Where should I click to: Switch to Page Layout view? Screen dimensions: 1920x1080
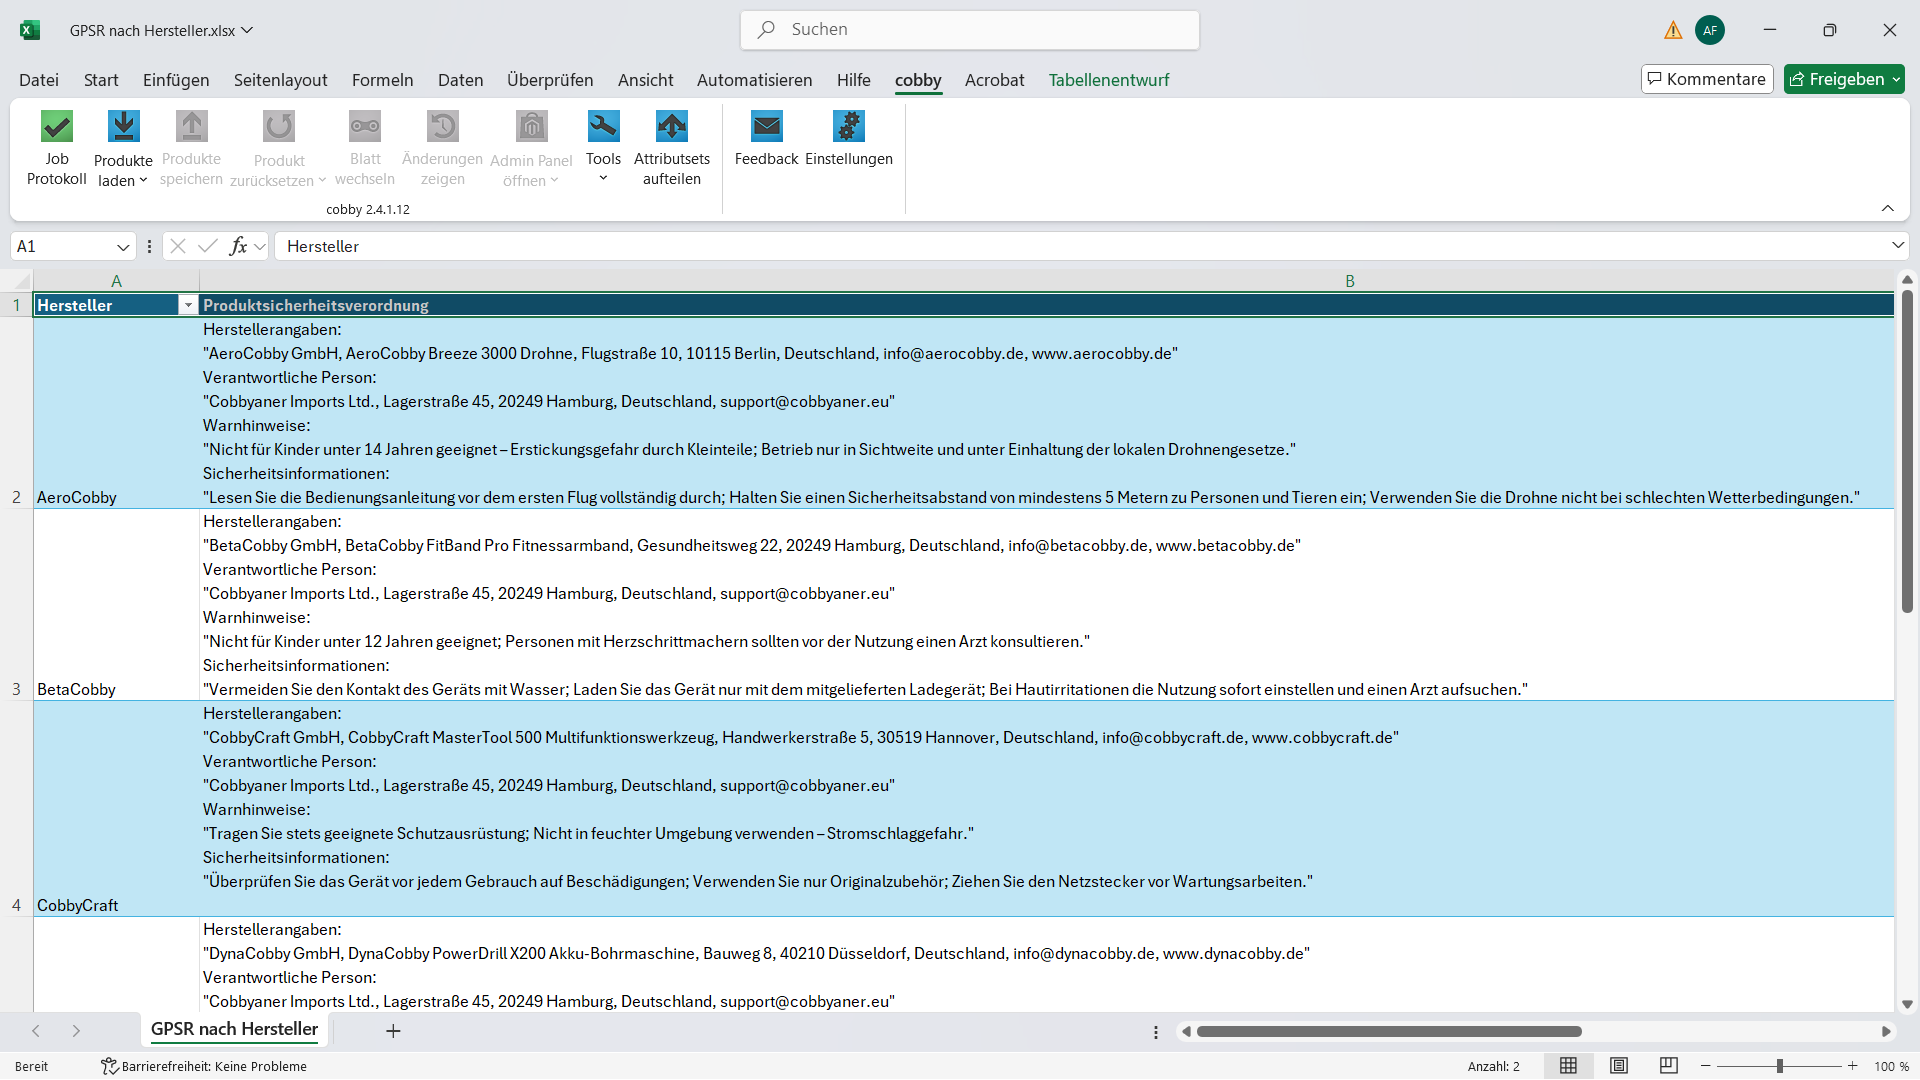click(1618, 1066)
